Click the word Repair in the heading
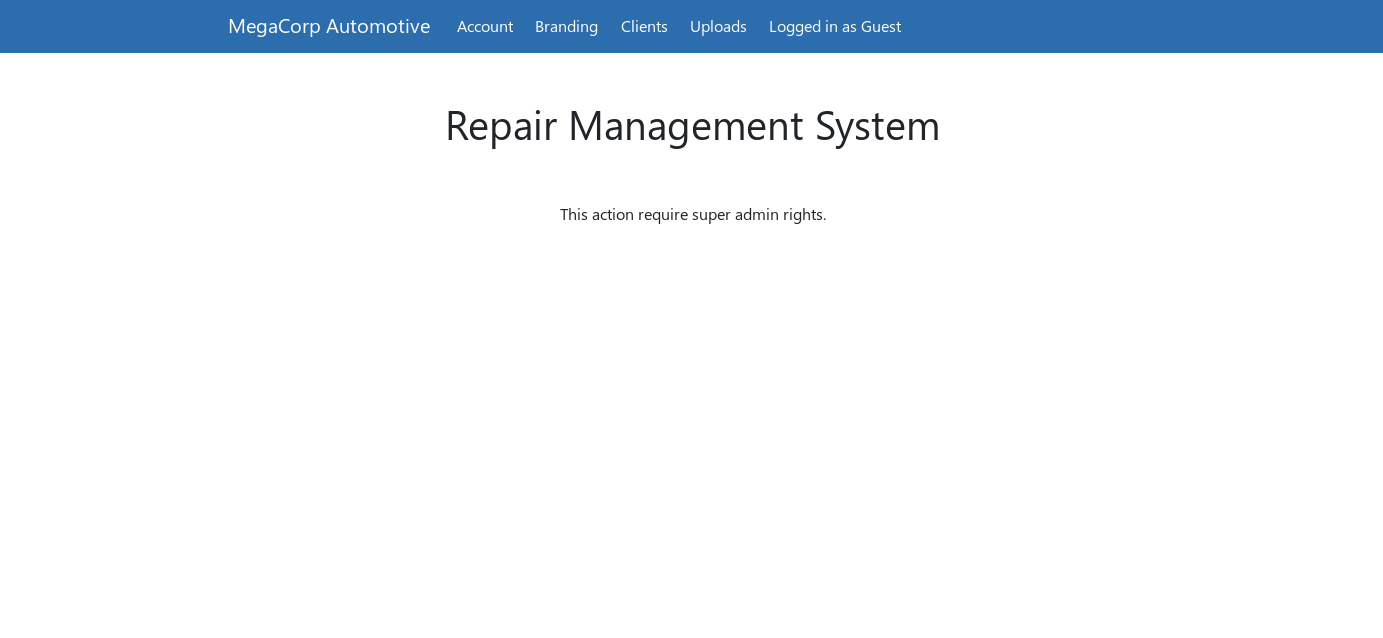The width and height of the screenshot is (1383, 638). pos(500,125)
